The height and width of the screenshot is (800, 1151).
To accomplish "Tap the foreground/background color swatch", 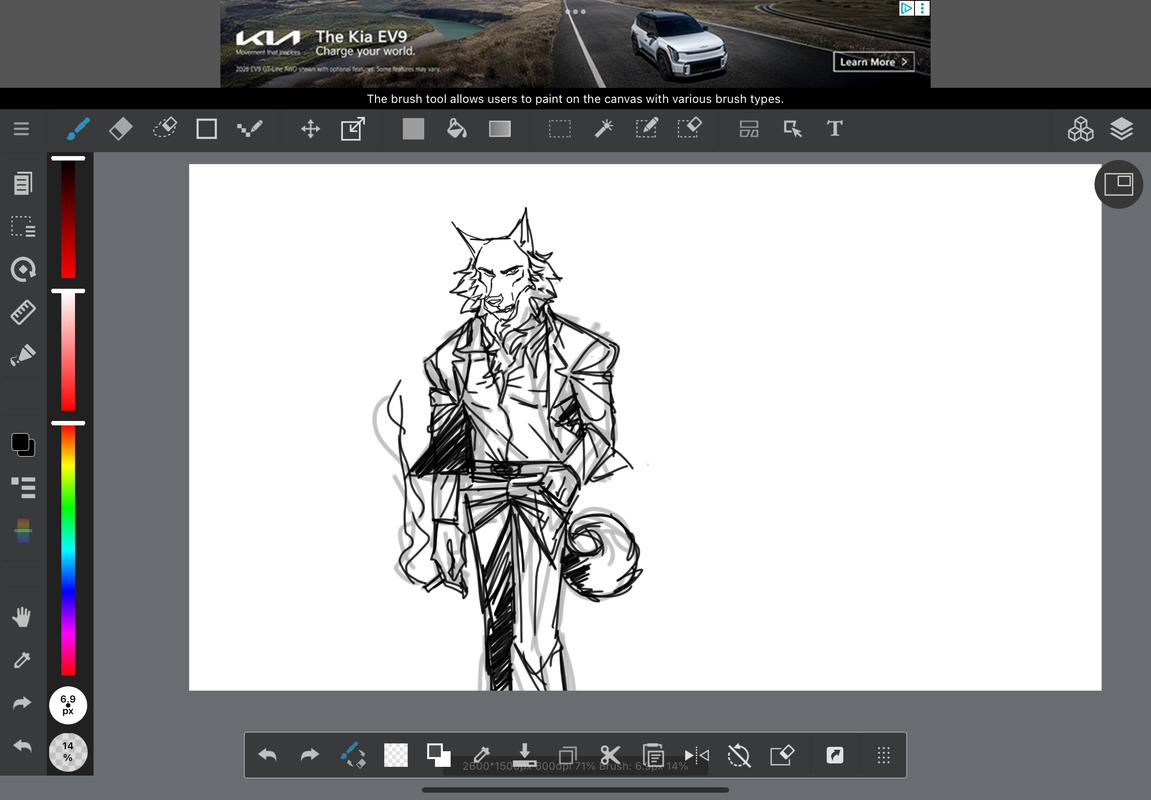I will (23, 444).
